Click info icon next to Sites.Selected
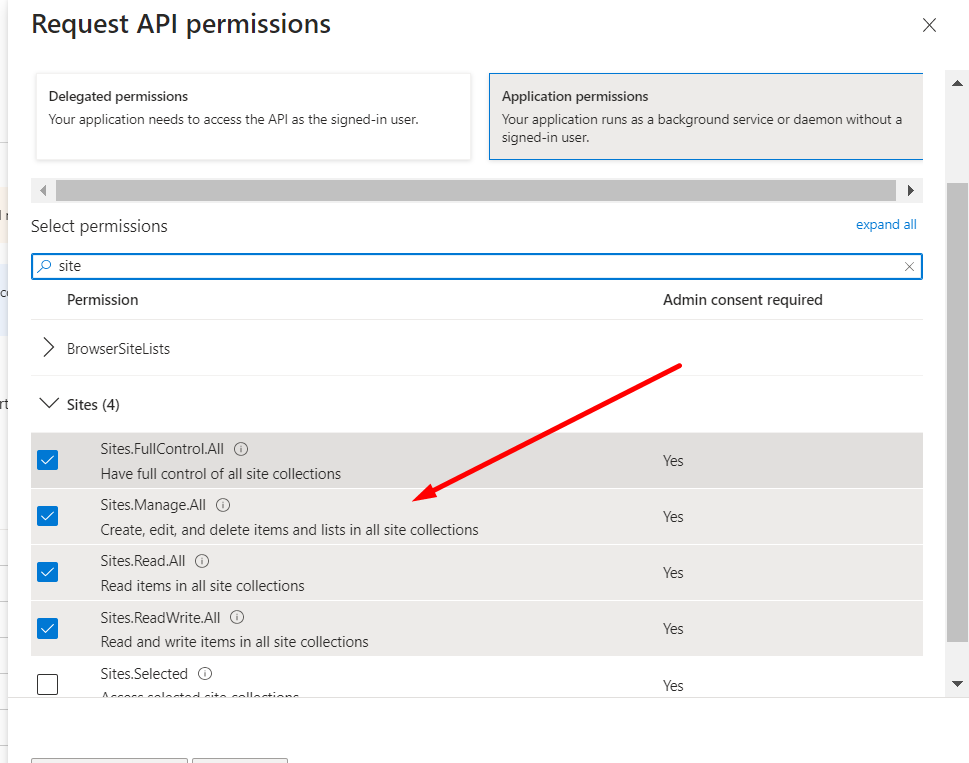Image resolution: width=969 pixels, height=763 pixels. tap(205, 674)
